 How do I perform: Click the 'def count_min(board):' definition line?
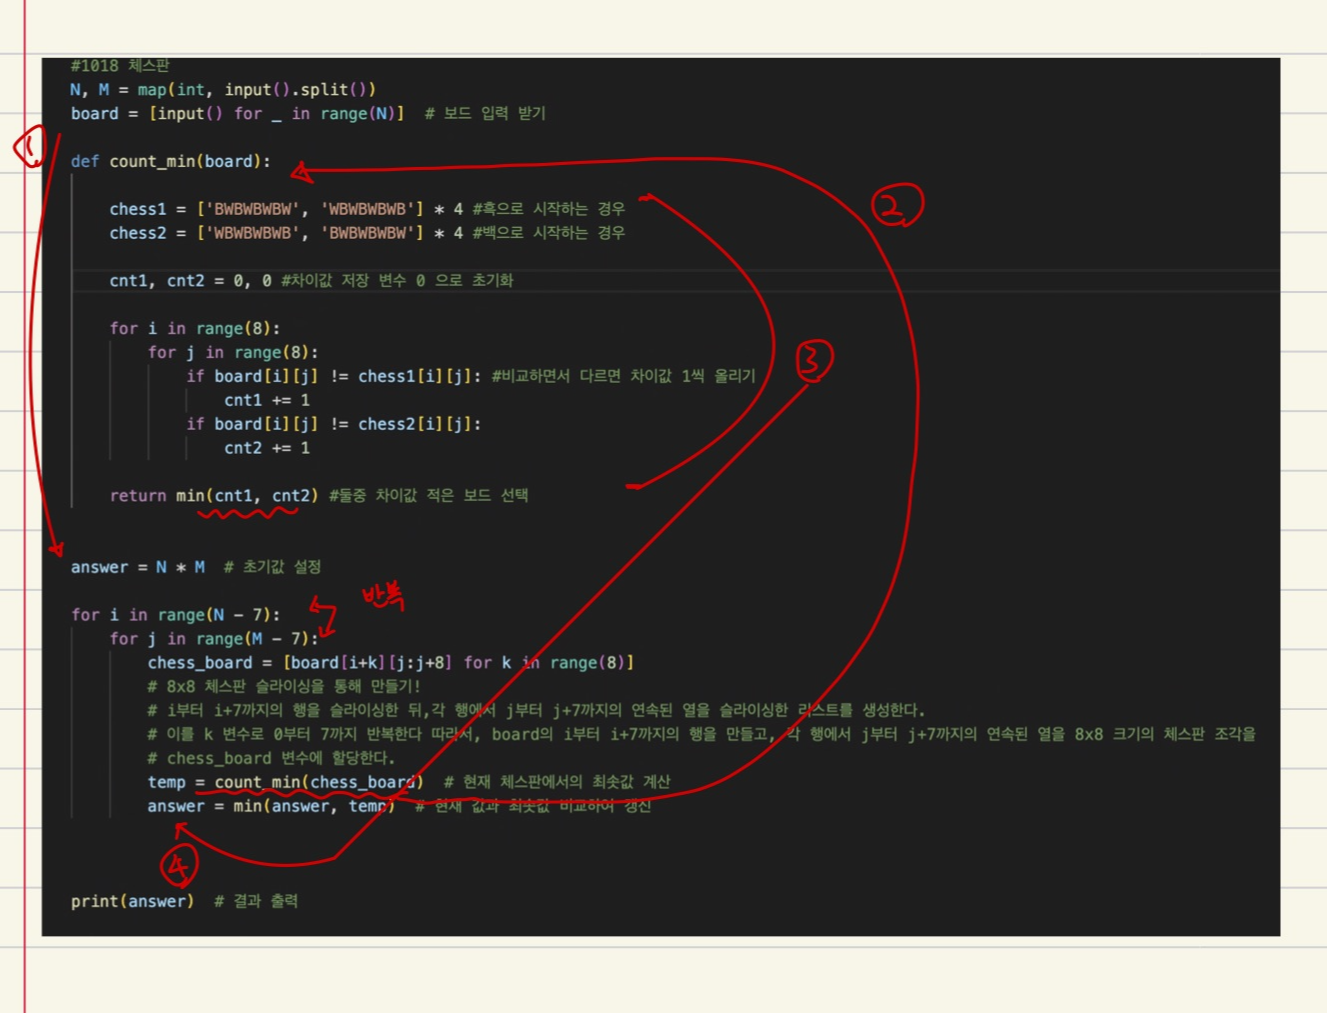click(170, 162)
